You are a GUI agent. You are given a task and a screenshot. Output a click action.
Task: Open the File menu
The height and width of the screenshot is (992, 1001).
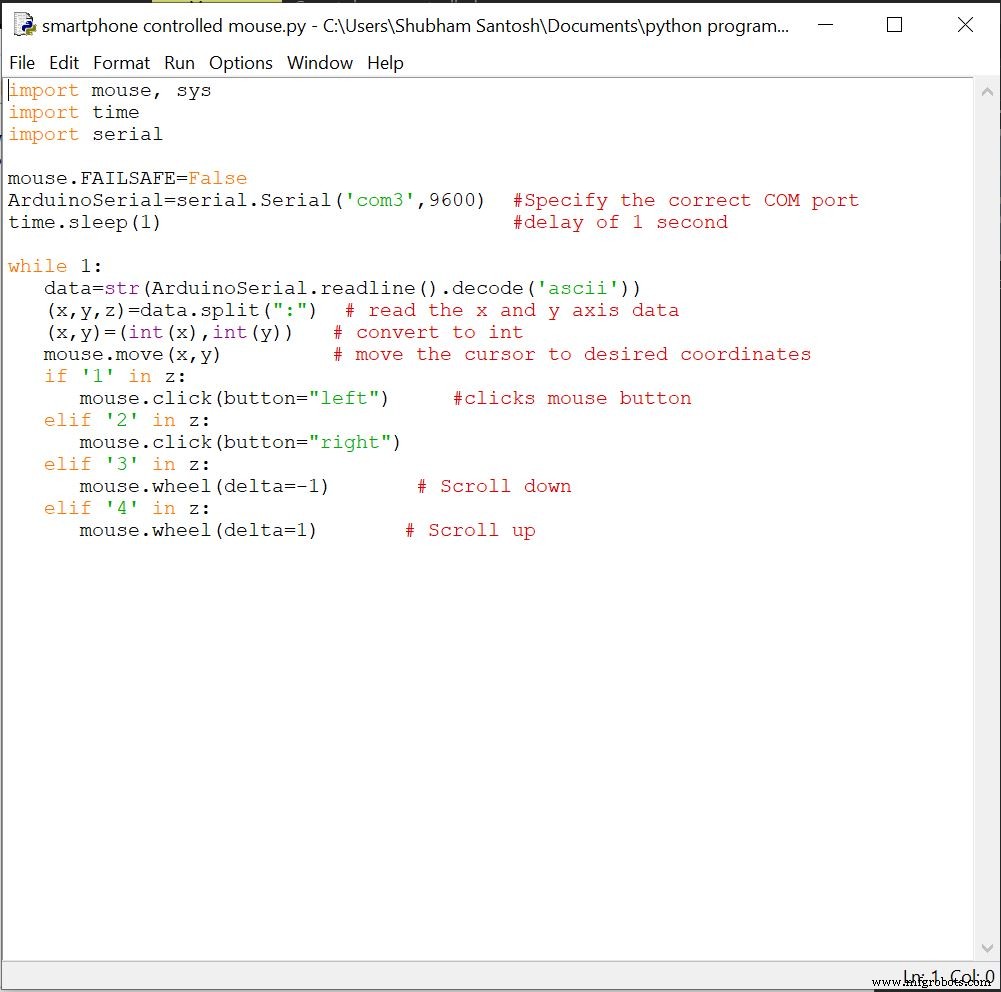point(22,63)
